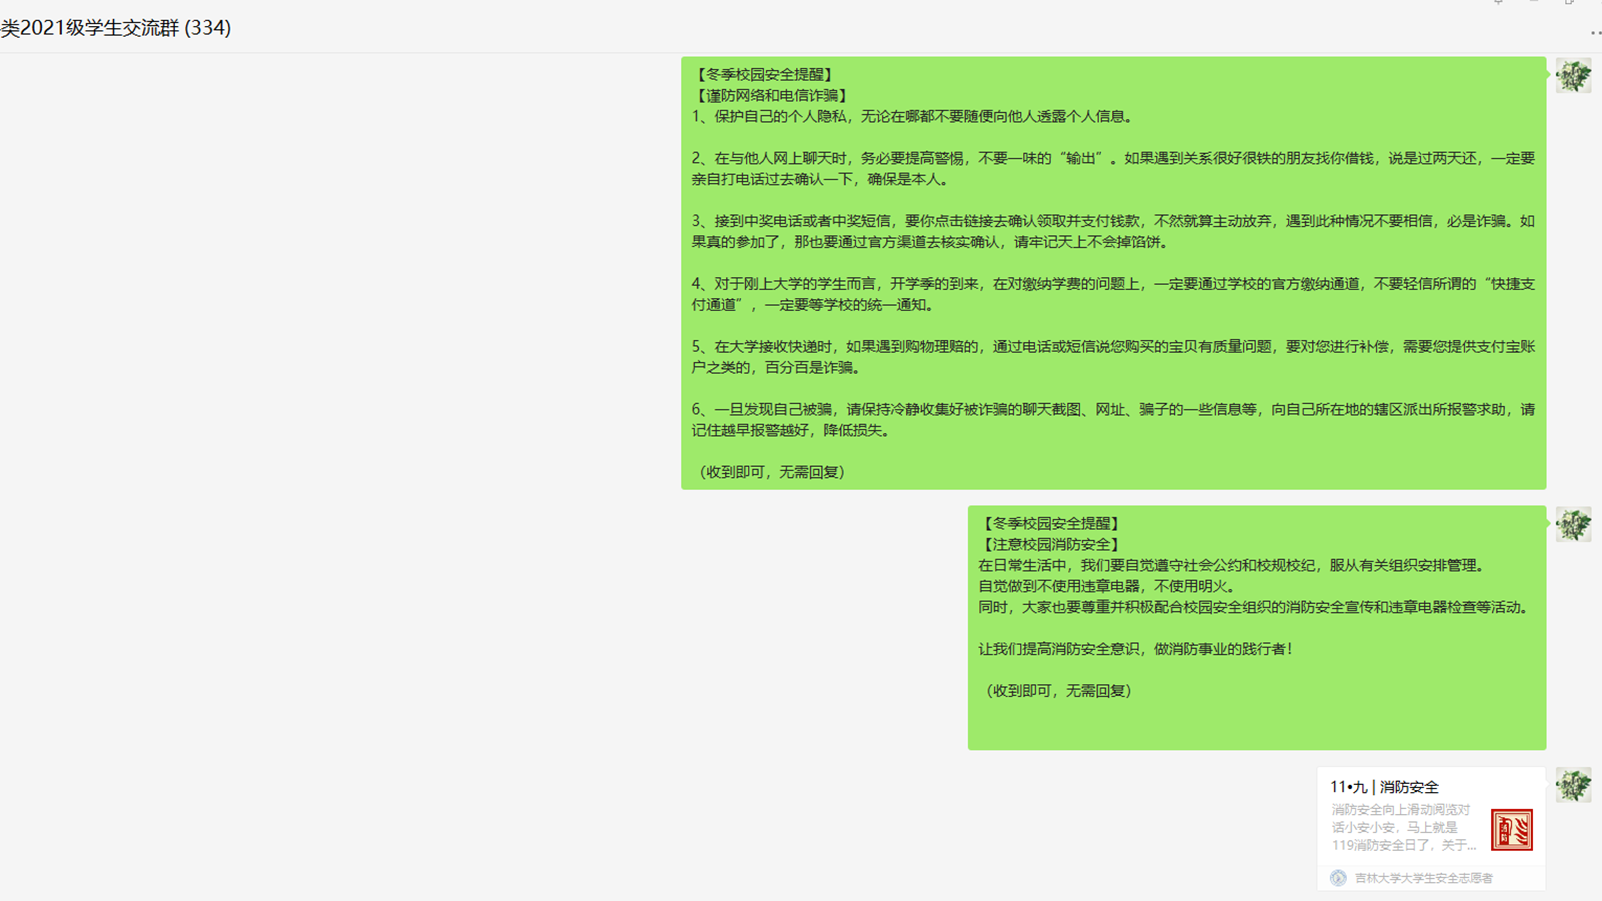Click the article preview description text
The width and height of the screenshot is (1602, 901).
[1403, 827]
